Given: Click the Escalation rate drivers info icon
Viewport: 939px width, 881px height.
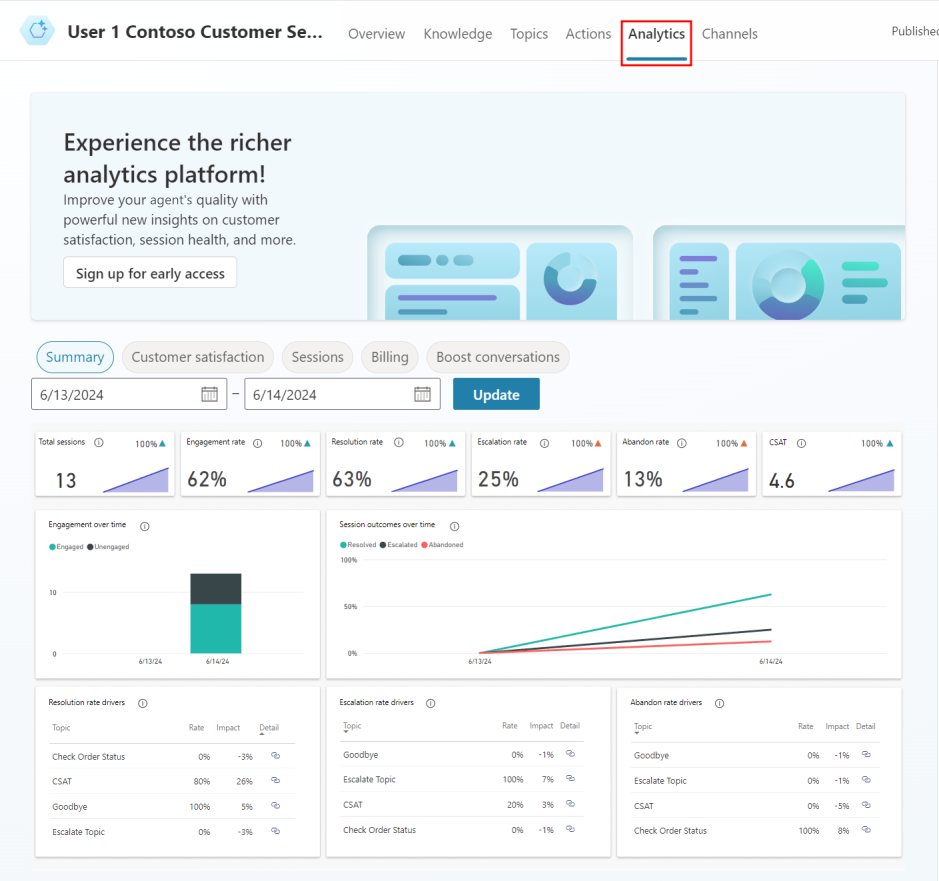Looking at the screenshot, I should pos(430,703).
